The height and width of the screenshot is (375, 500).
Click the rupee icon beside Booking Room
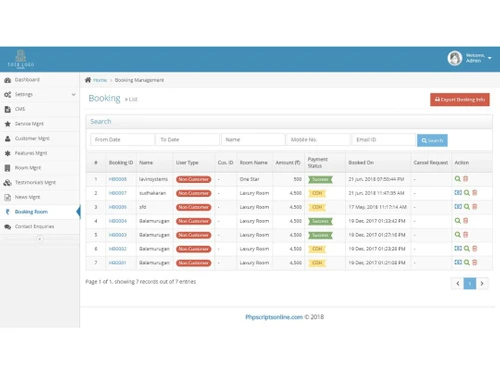[x=7, y=212]
